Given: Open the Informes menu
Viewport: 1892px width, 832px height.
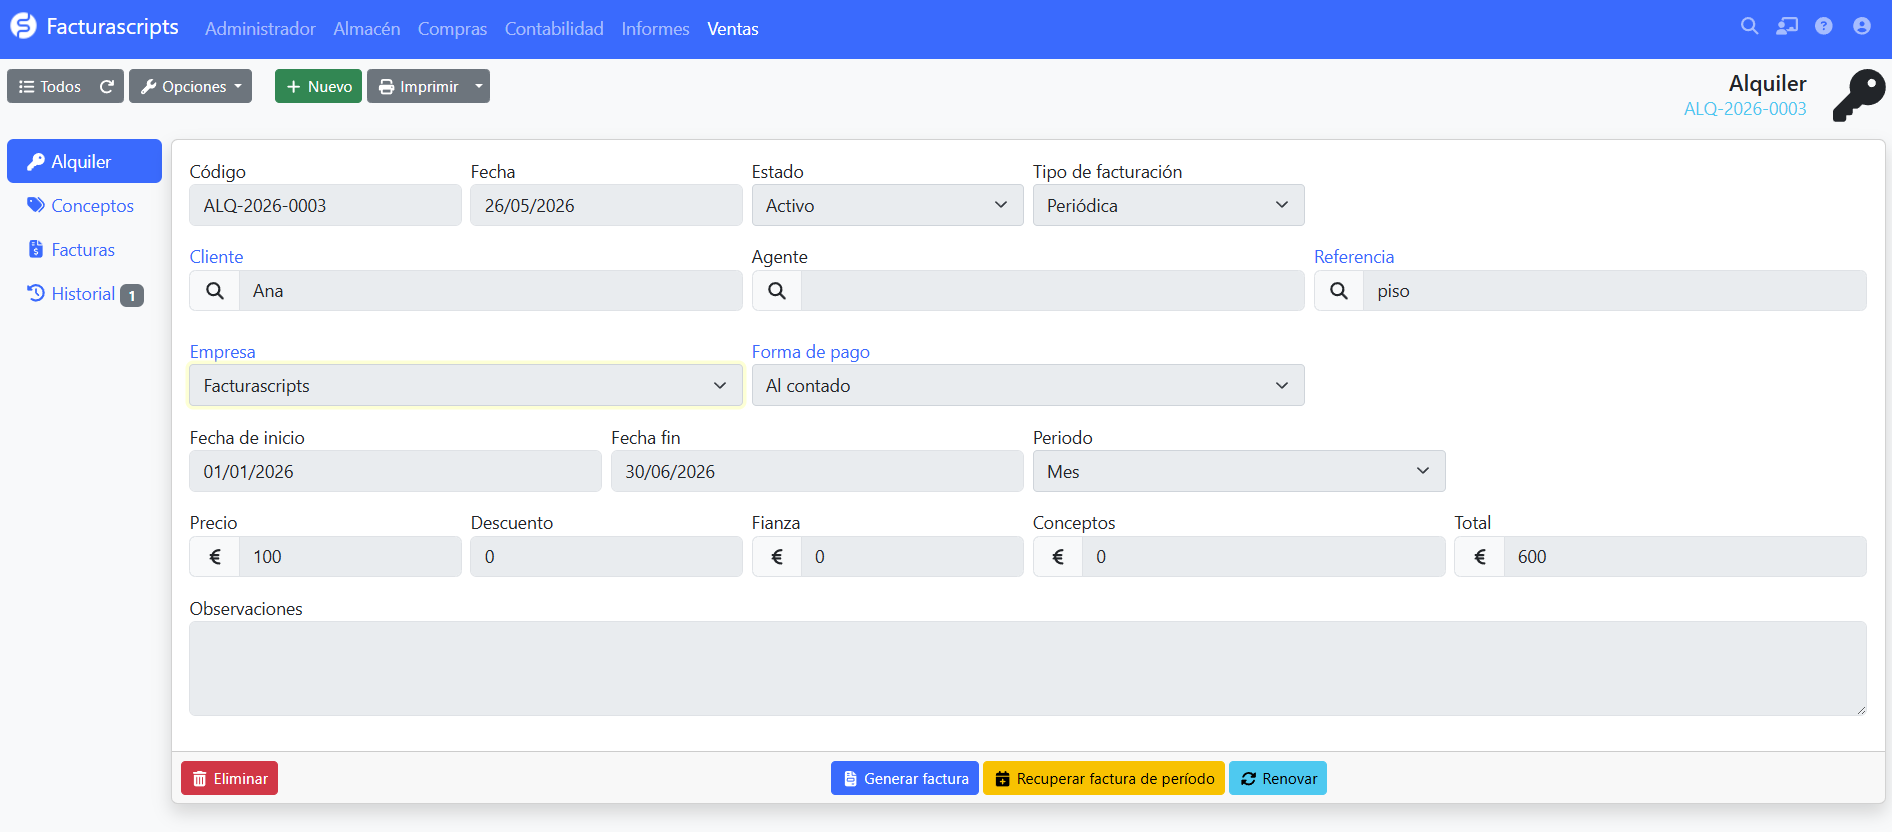Looking at the screenshot, I should click(655, 29).
